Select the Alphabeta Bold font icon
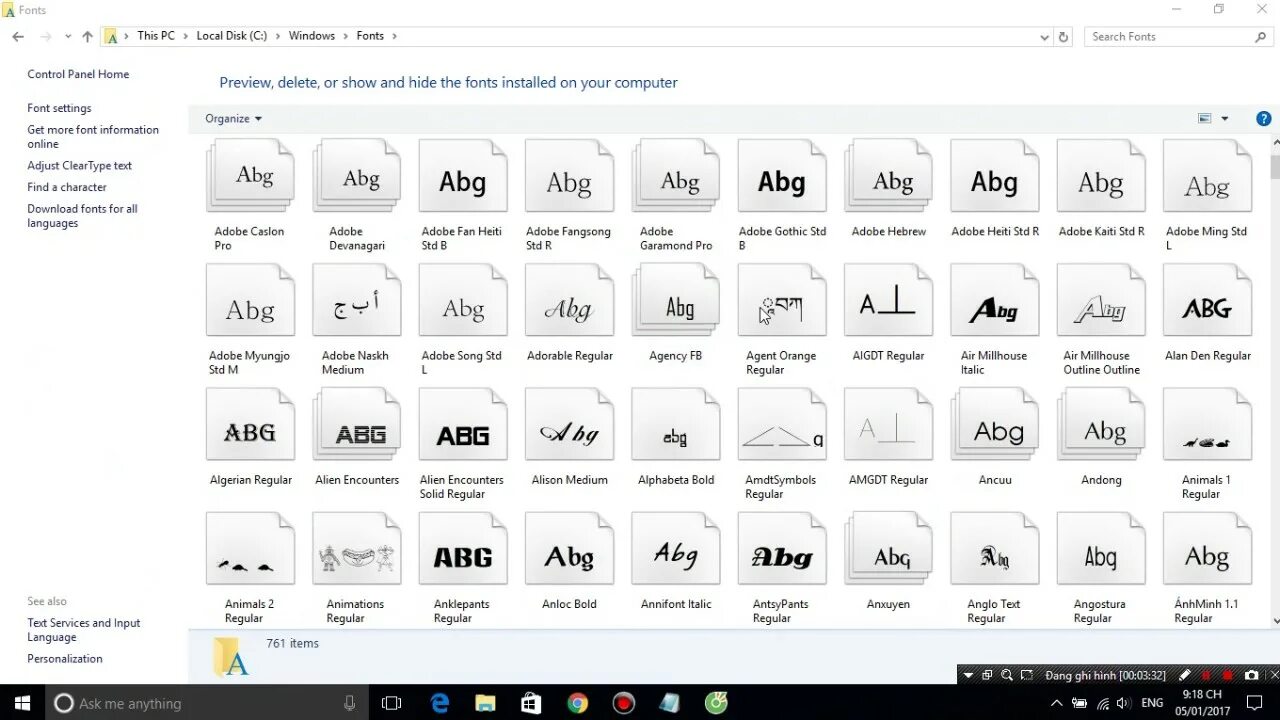The image size is (1280, 720). (675, 424)
